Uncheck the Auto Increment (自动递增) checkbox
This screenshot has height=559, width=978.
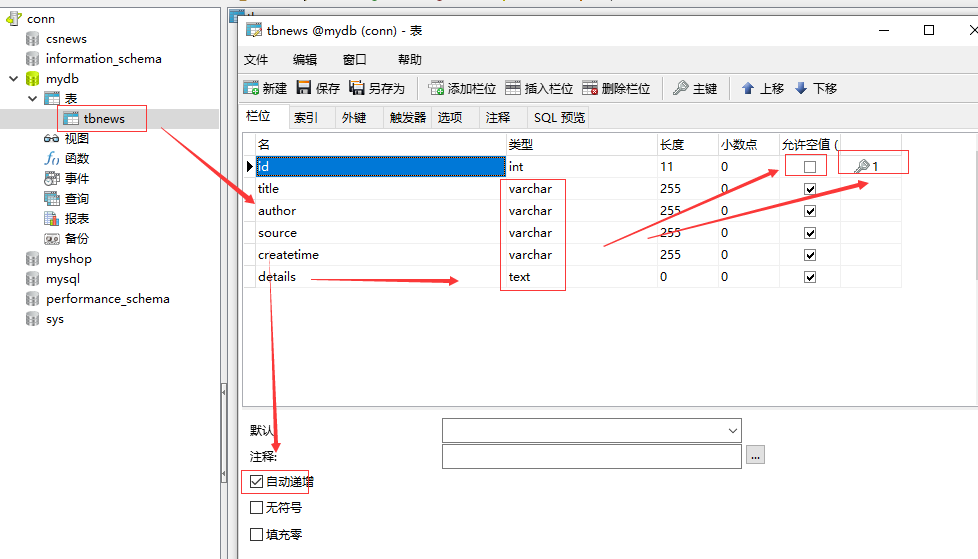[256, 482]
